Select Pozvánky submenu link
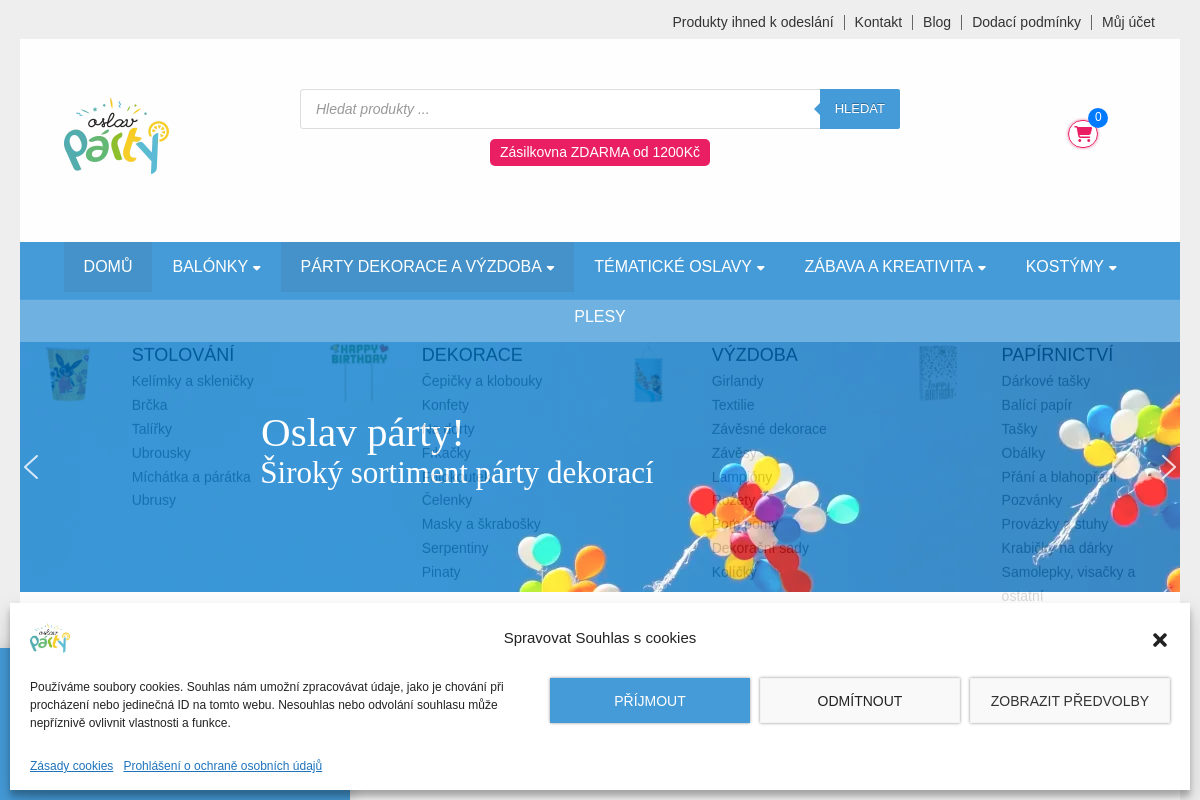The width and height of the screenshot is (1200, 800). pos(1032,500)
